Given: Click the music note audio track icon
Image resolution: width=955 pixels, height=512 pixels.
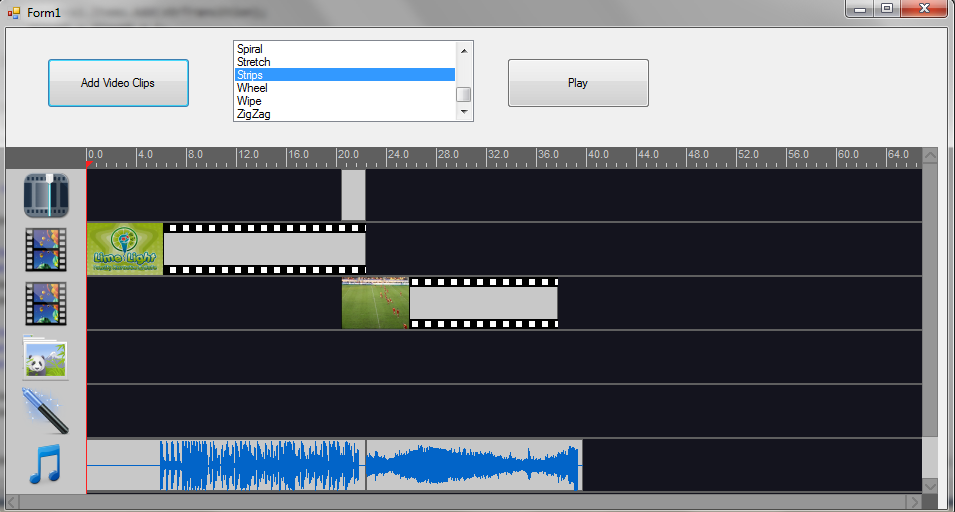Looking at the screenshot, I should point(46,464).
